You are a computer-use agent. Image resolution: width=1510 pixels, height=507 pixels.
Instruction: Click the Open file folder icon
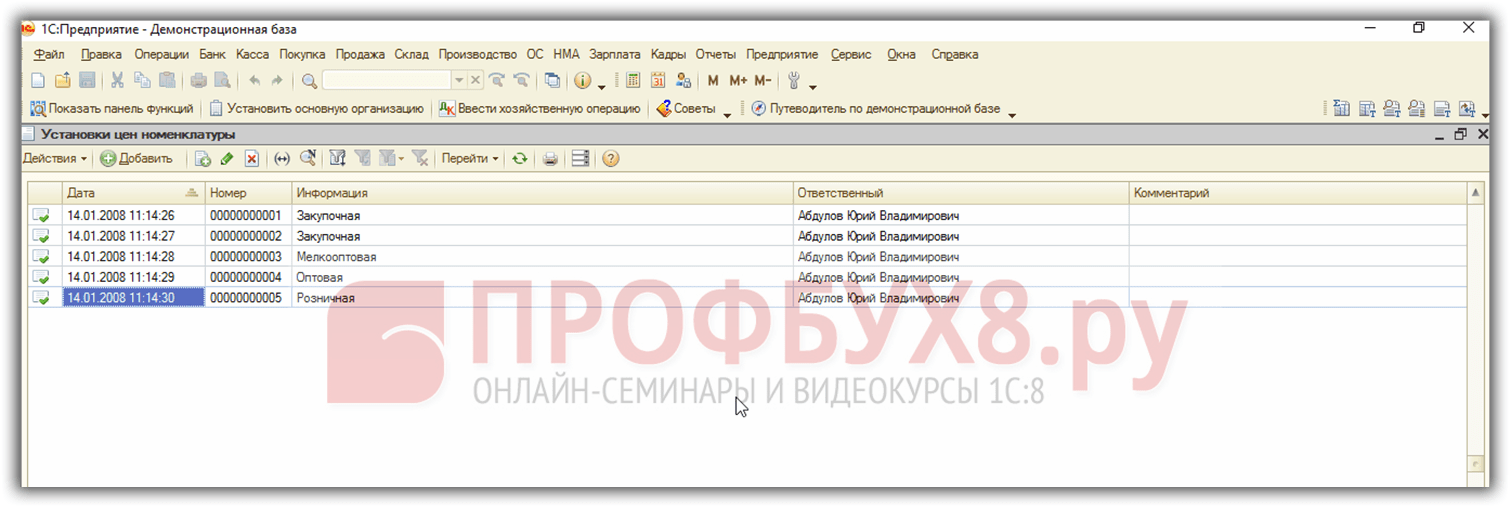[x=63, y=81]
